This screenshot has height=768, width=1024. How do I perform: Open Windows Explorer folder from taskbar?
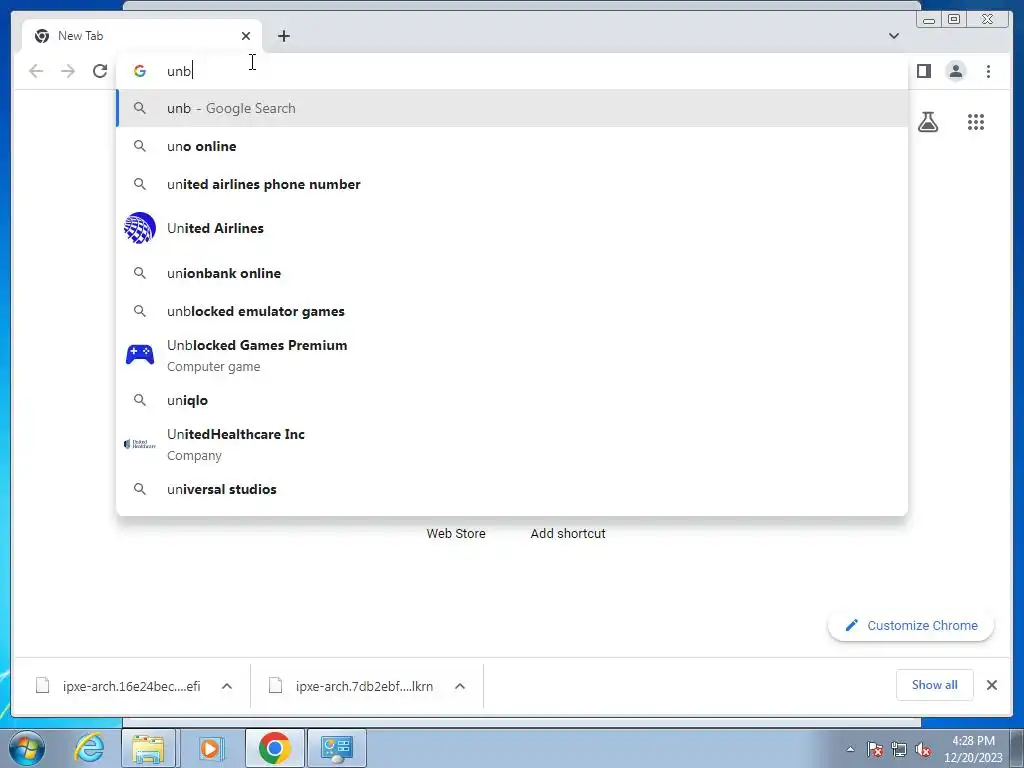point(148,748)
